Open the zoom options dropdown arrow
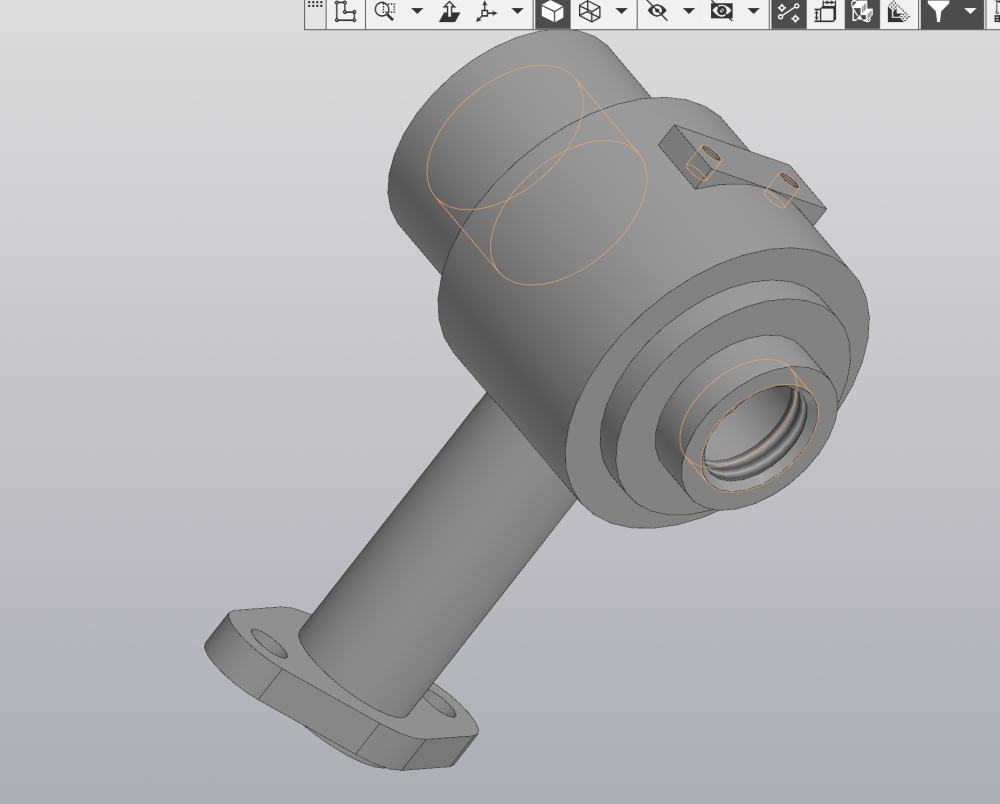Screen dimensions: 1000x804 (x=417, y=11)
